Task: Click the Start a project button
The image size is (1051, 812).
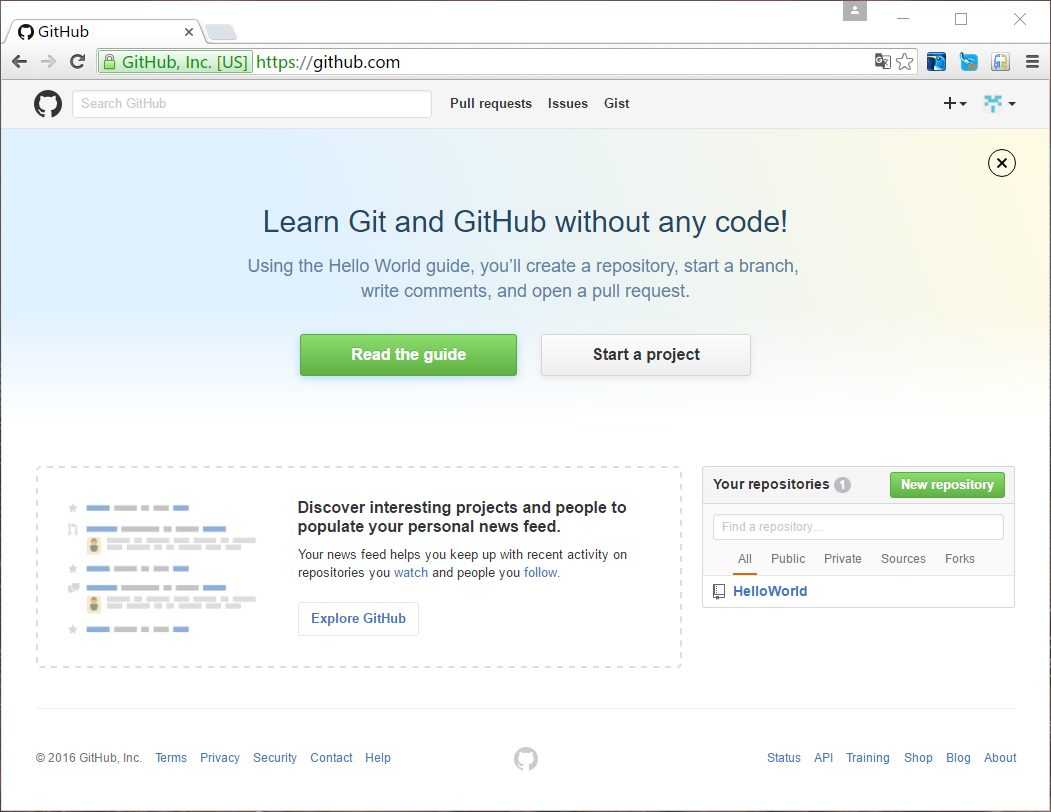Action: point(645,355)
